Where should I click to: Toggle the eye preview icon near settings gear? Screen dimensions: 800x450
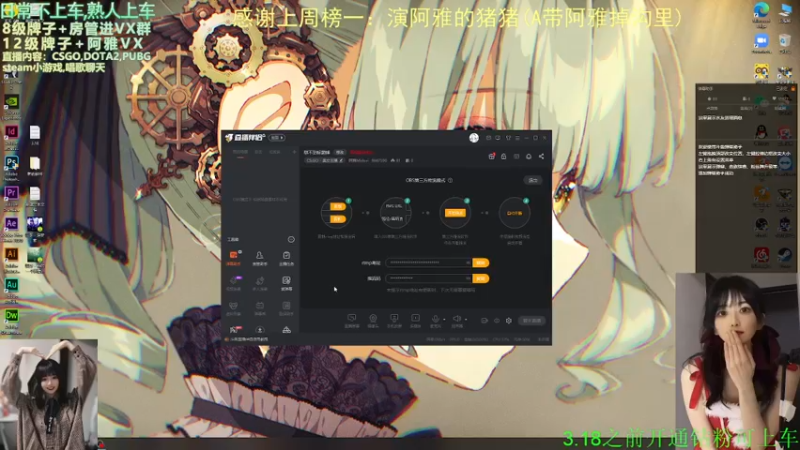click(496, 320)
